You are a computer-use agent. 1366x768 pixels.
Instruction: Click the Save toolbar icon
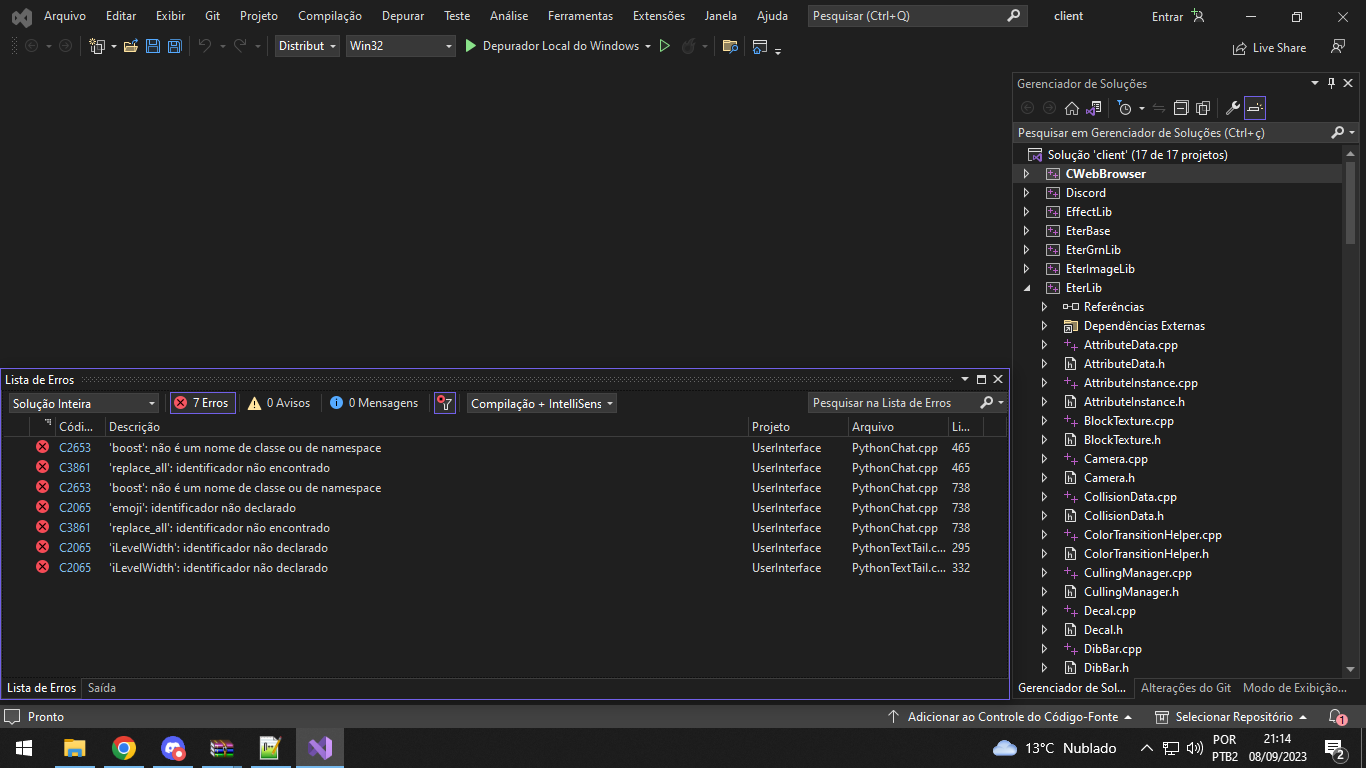point(152,46)
